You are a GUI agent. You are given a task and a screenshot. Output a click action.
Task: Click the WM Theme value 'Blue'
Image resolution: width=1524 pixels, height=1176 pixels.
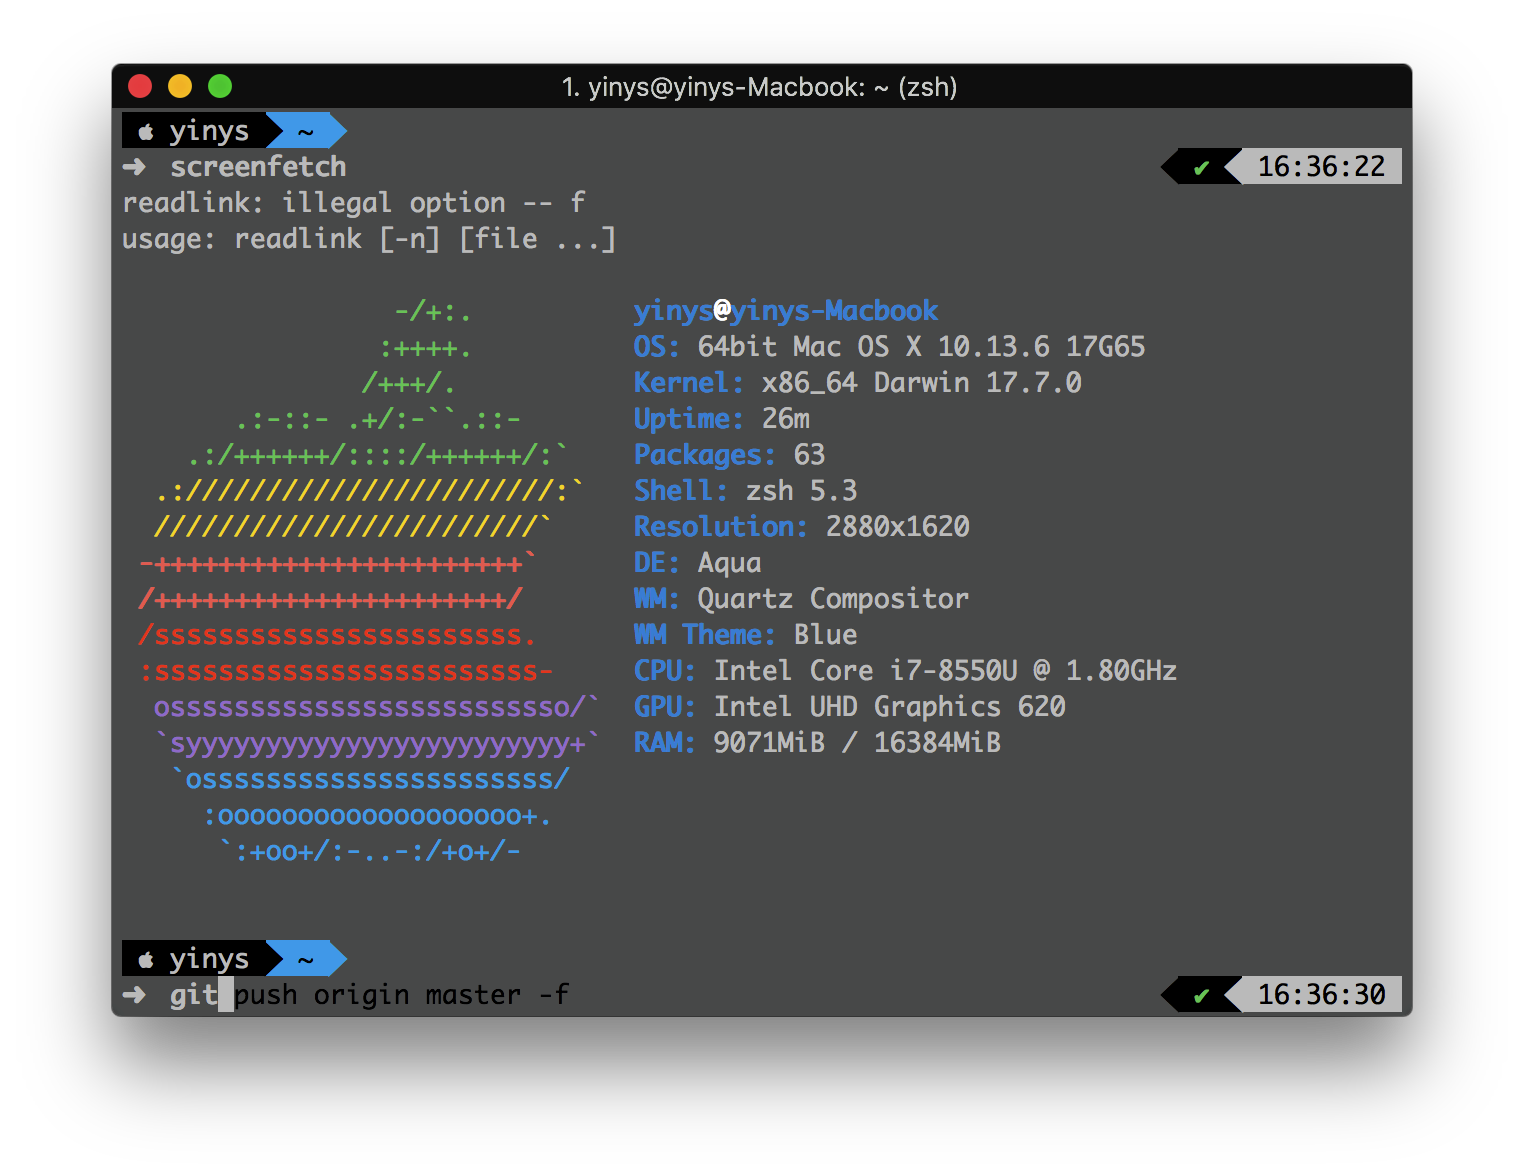click(x=825, y=635)
